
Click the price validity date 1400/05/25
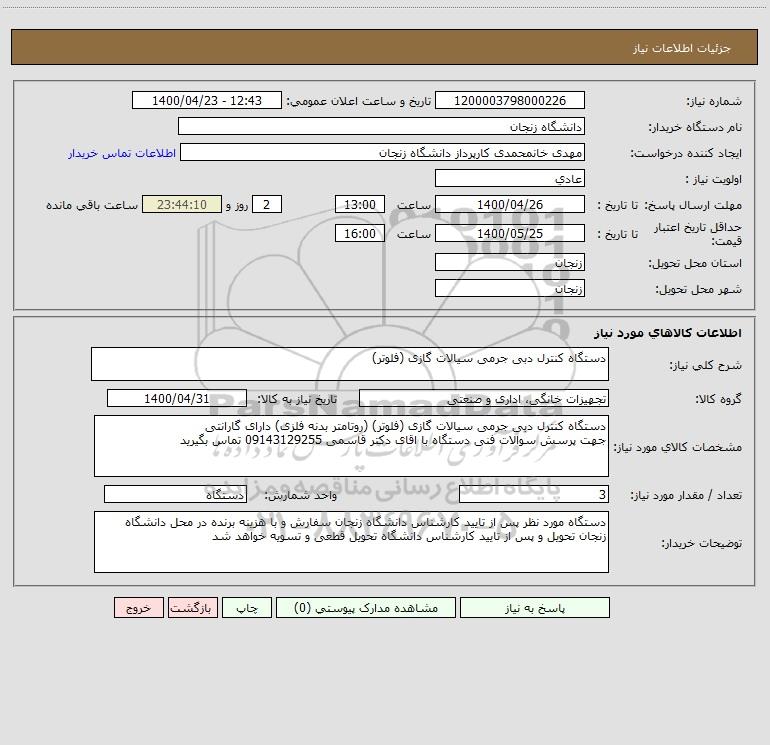pos(510,233)
